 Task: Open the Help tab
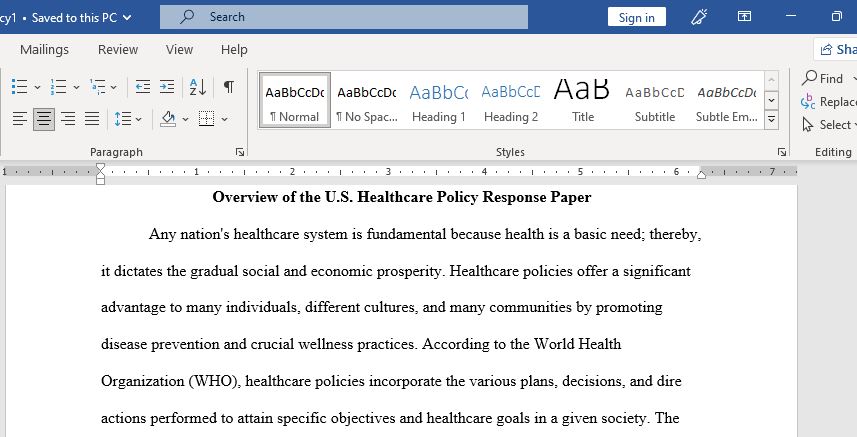[x=234, y=50]
